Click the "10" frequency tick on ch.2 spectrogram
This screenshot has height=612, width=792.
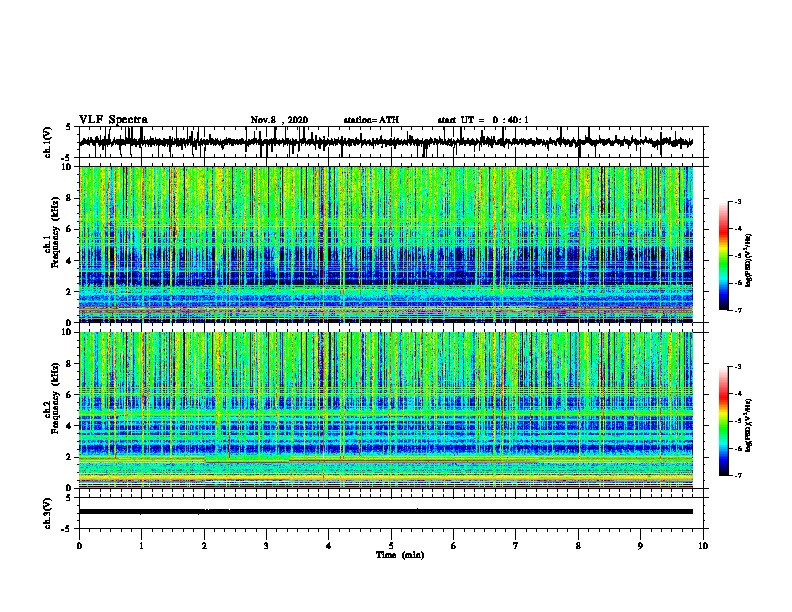(x=68, y=332)
